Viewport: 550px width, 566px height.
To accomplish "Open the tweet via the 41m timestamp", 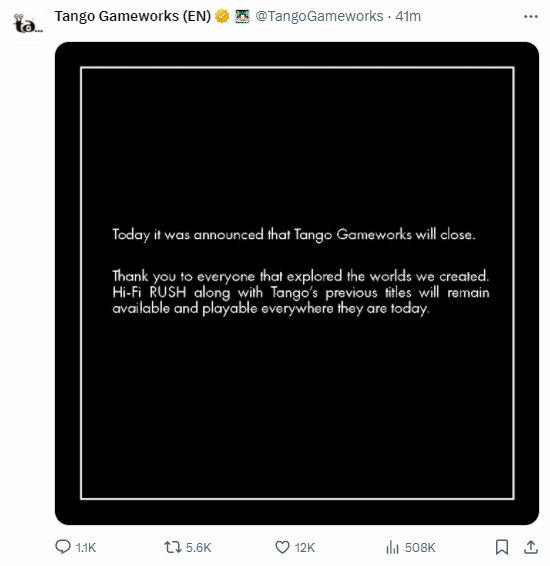I will click(408, 16).
